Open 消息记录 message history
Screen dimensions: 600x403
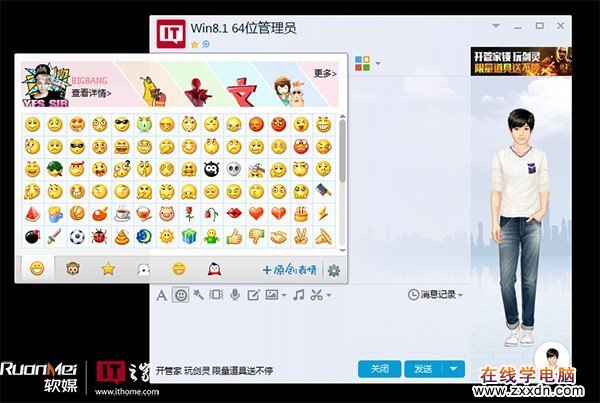tap(432, 295)
